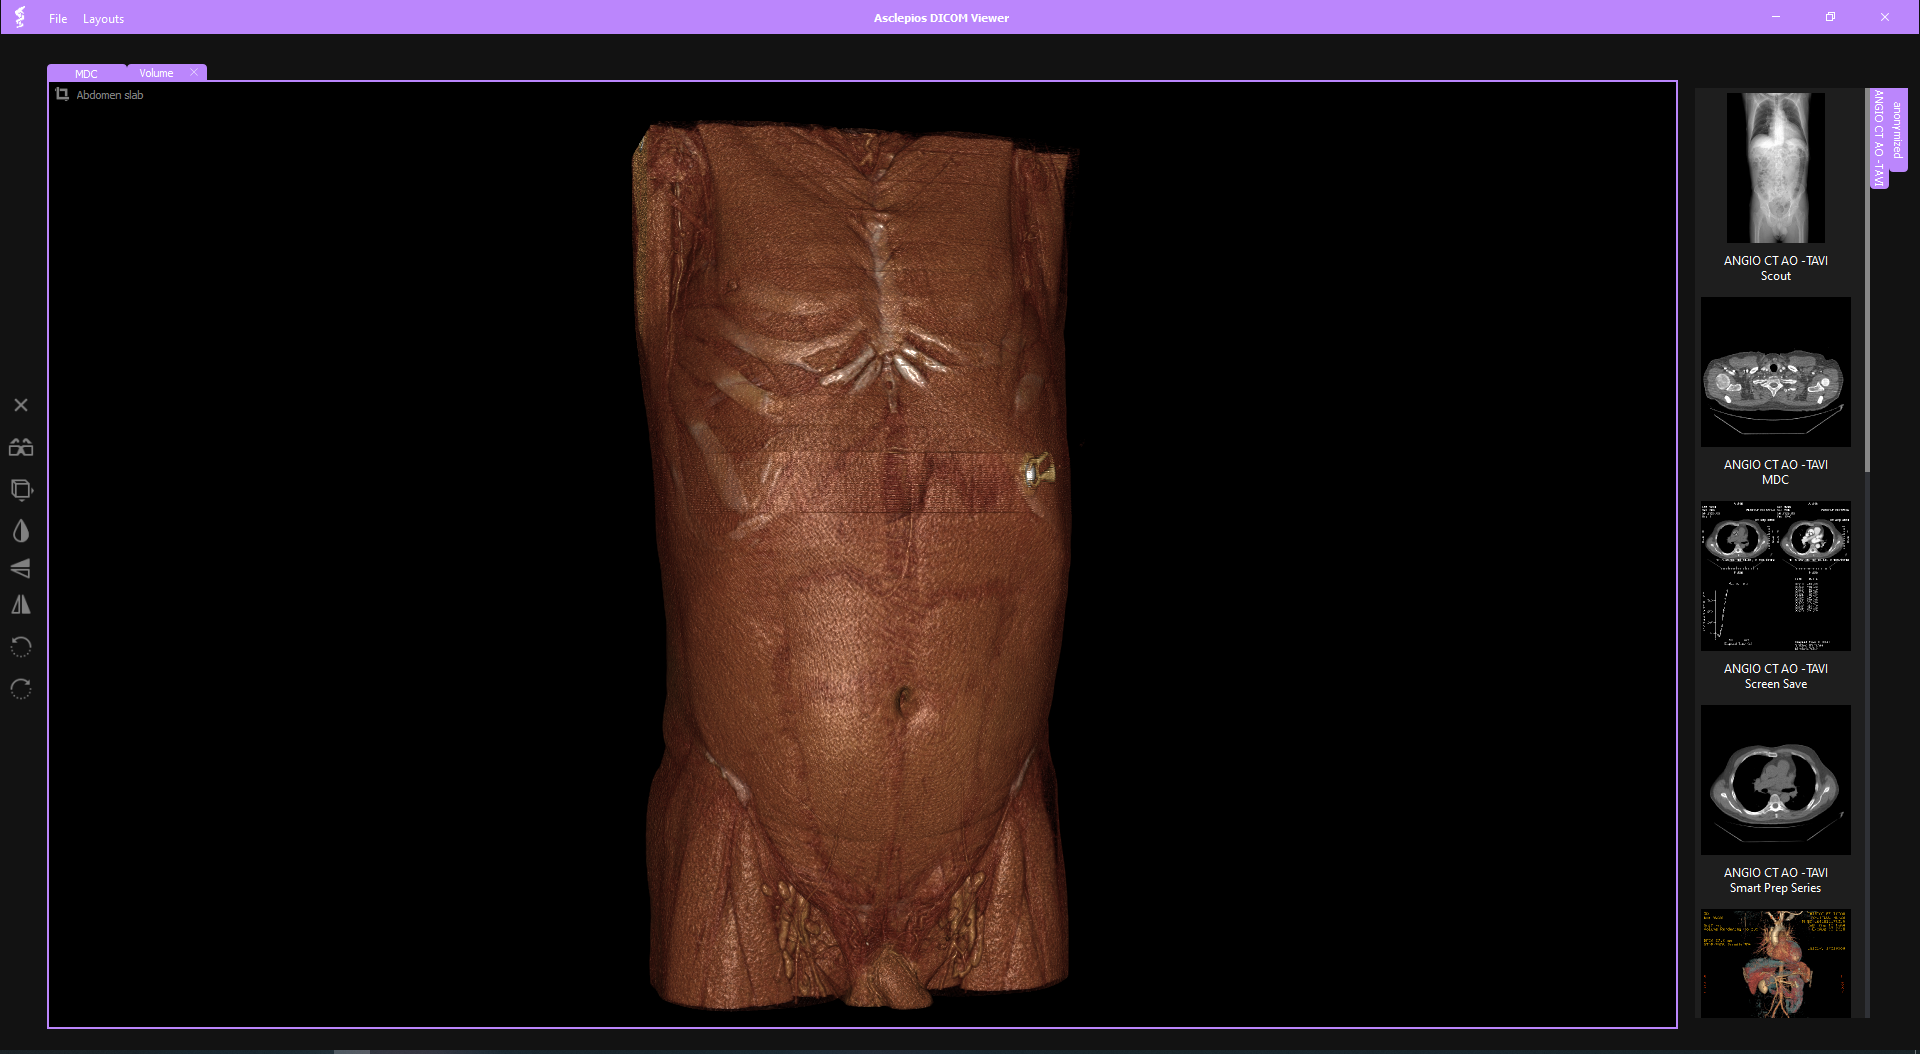Rotate the view clockwise
This screenshot has height=1054, width=1920.
(21, 688)
